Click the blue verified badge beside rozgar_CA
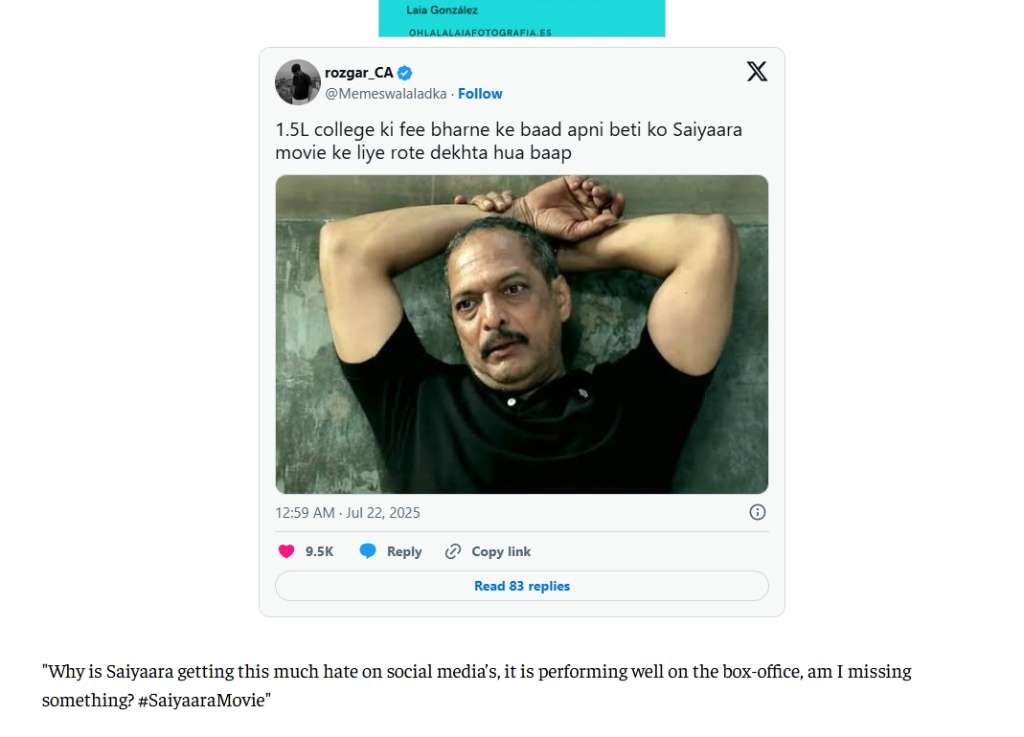 click(x=405, y=73)
